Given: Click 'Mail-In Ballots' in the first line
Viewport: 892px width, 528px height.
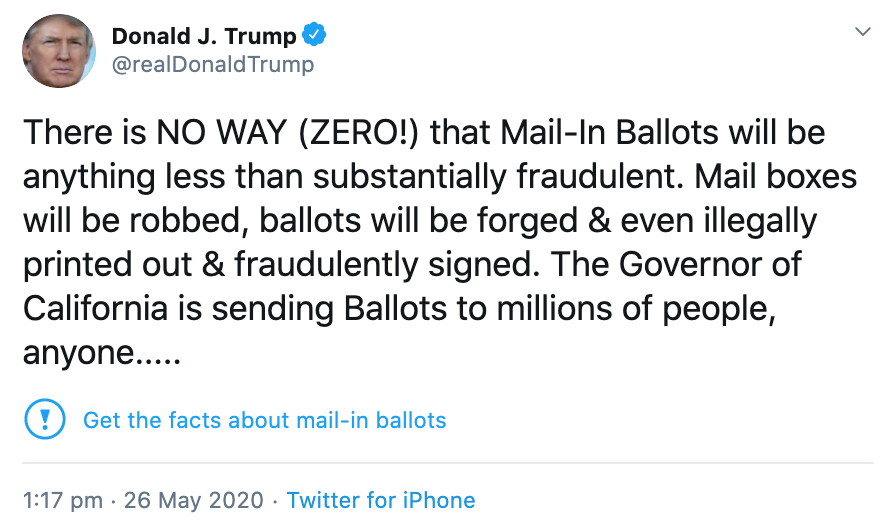Looking at the screenshot, I should [609, 133].
